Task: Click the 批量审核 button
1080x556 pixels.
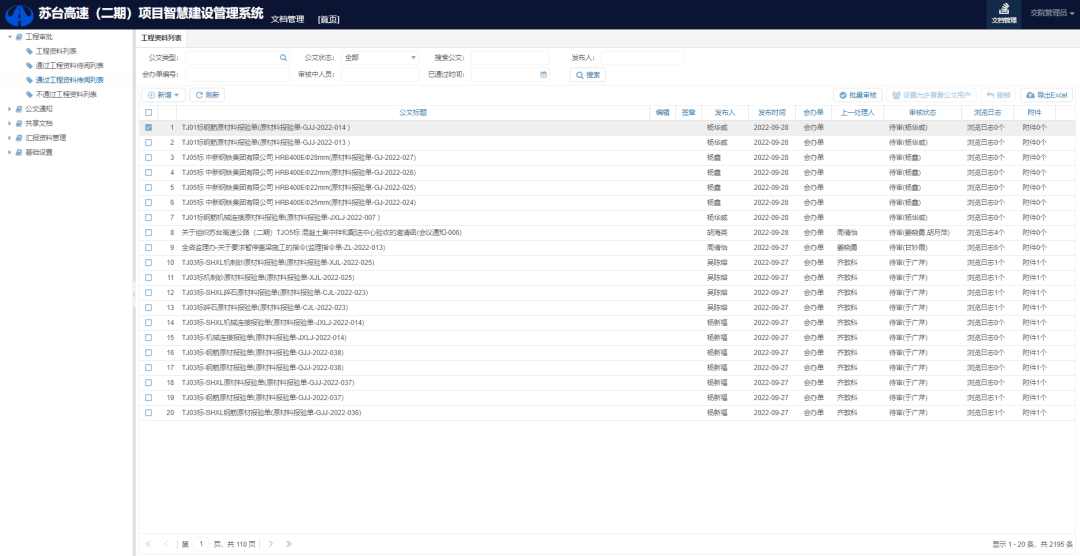Action: pos(858,95)
